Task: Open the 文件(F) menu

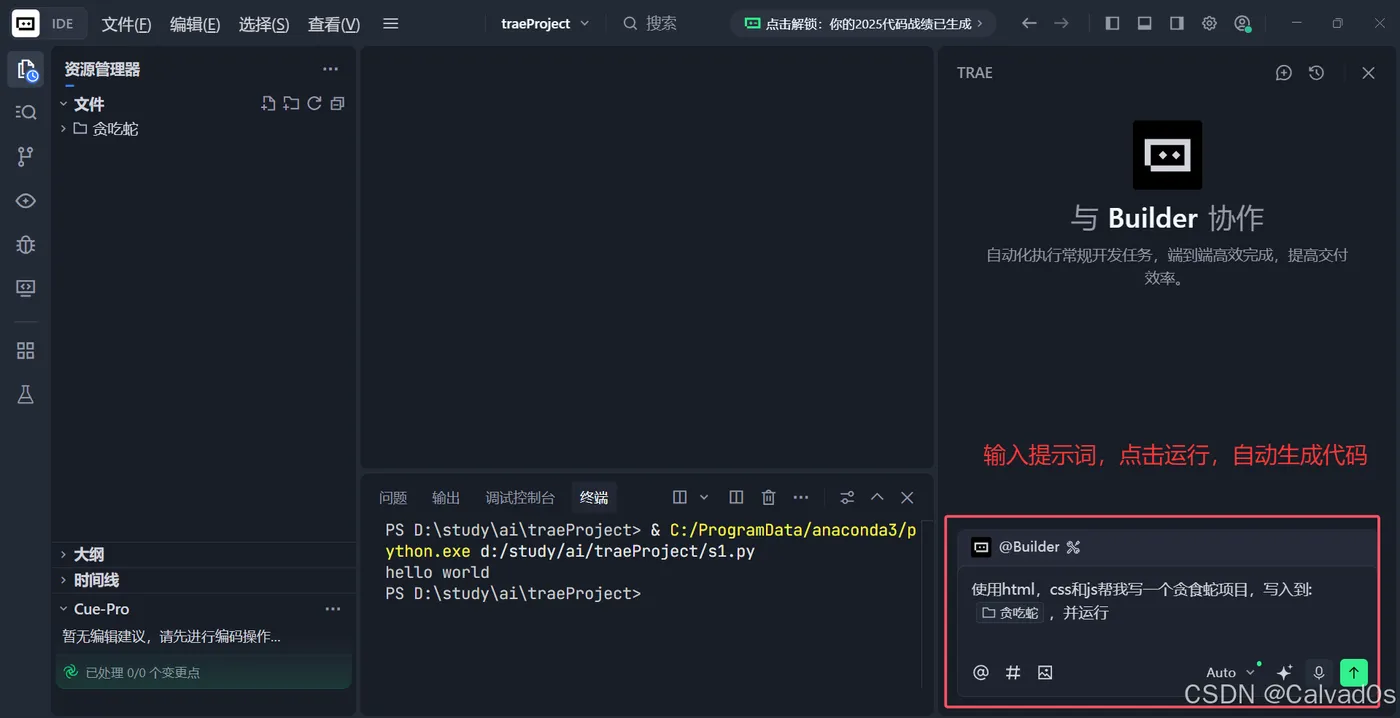Action: tap(126, 24)
